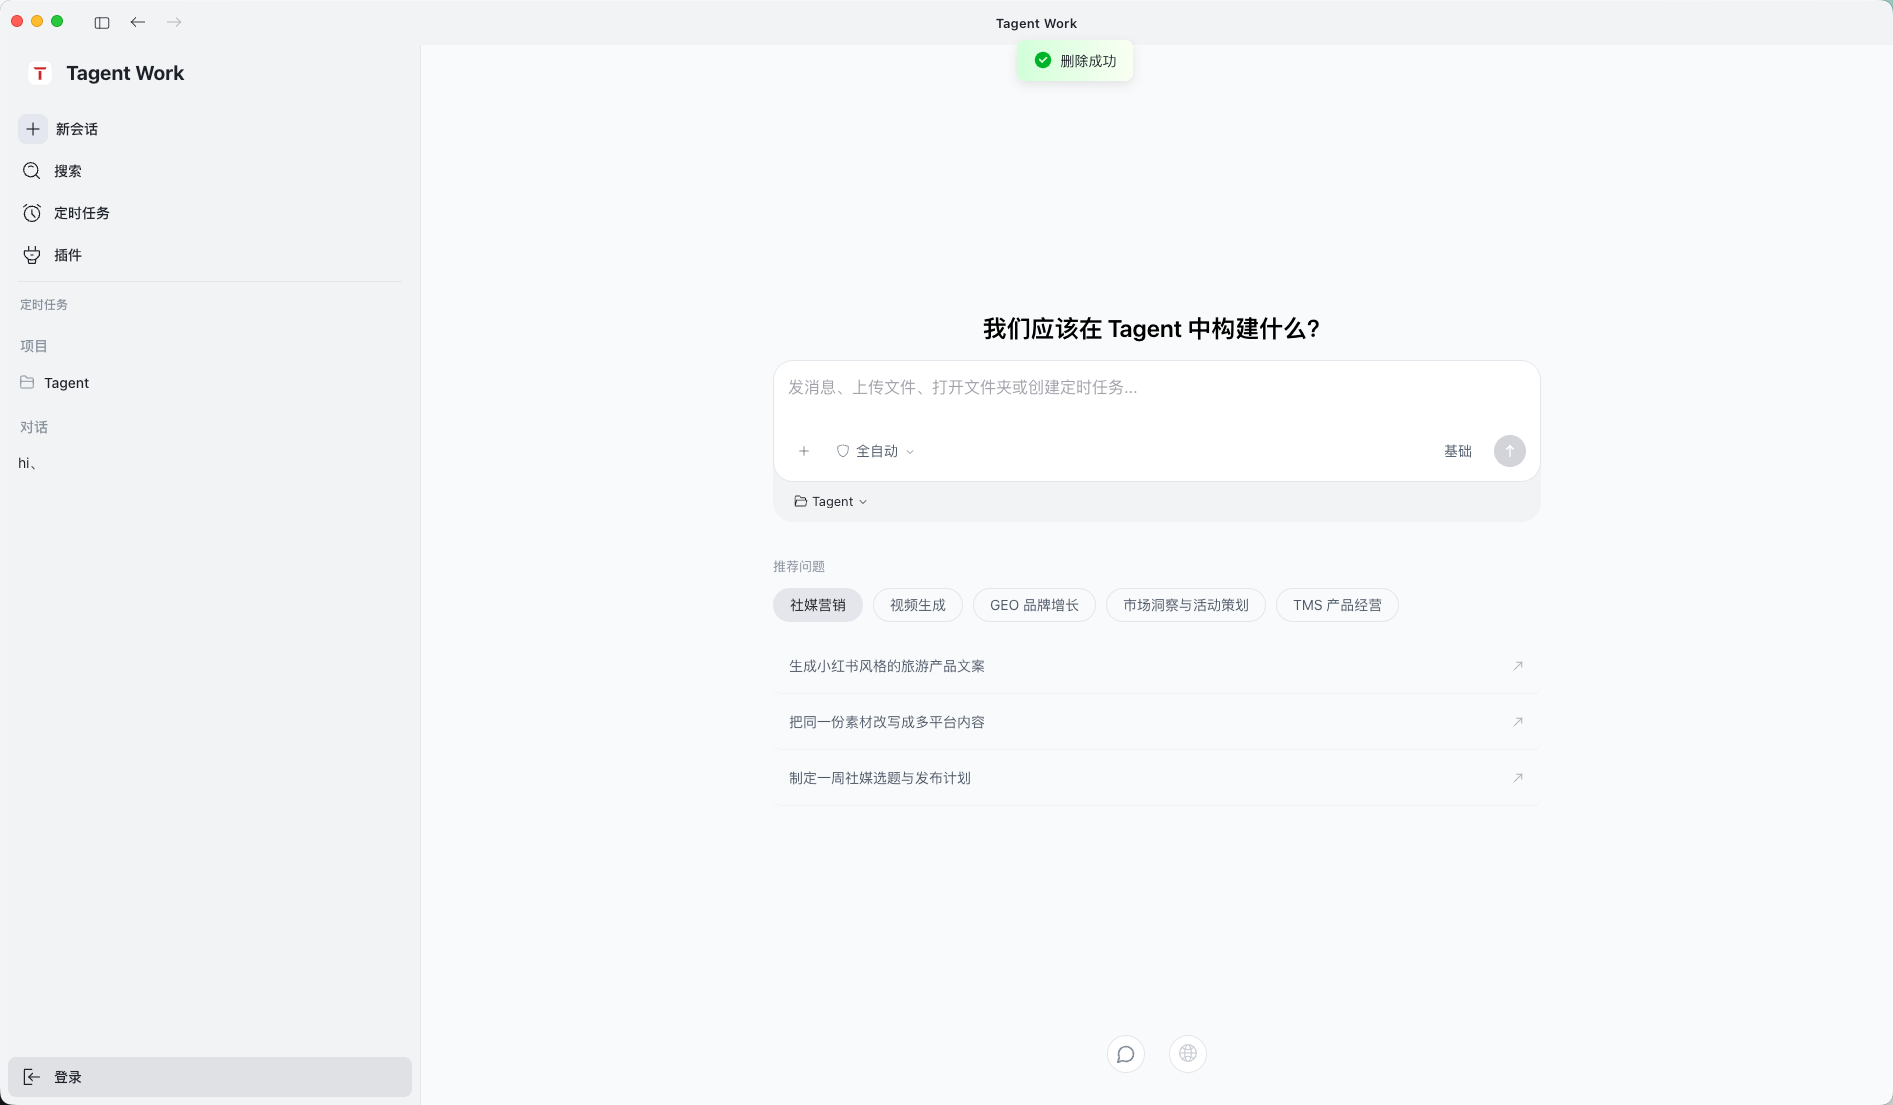Screen dimensions: 1893x1105
Task: Start a new conversation with 新会话
Action: coord(210,129)
